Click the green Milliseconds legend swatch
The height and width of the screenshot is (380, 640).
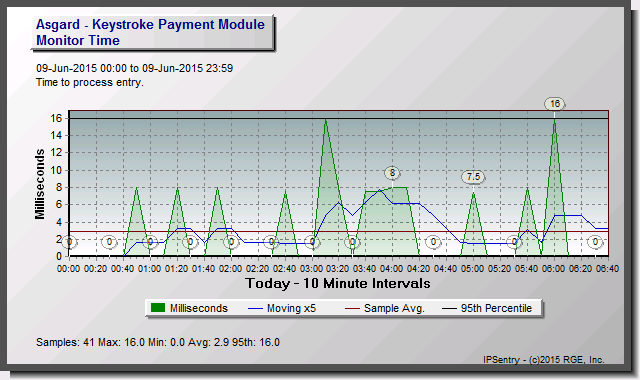pyautogui.click(x=158, y=308)
